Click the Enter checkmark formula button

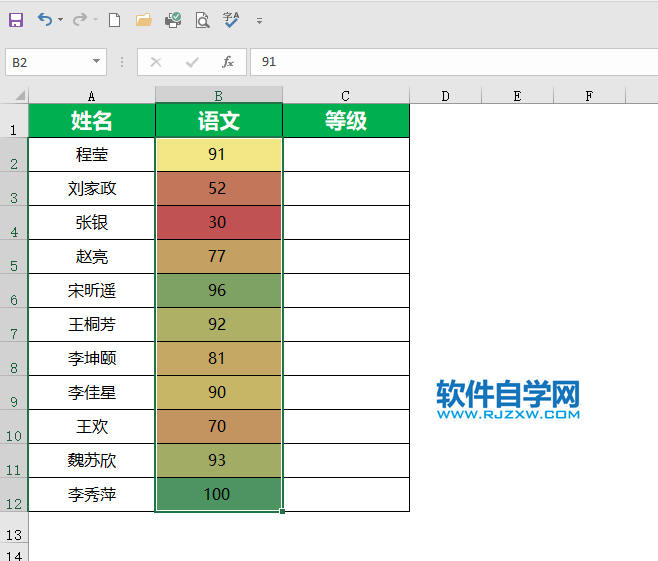pyautogui.click(x=192, y=62)
